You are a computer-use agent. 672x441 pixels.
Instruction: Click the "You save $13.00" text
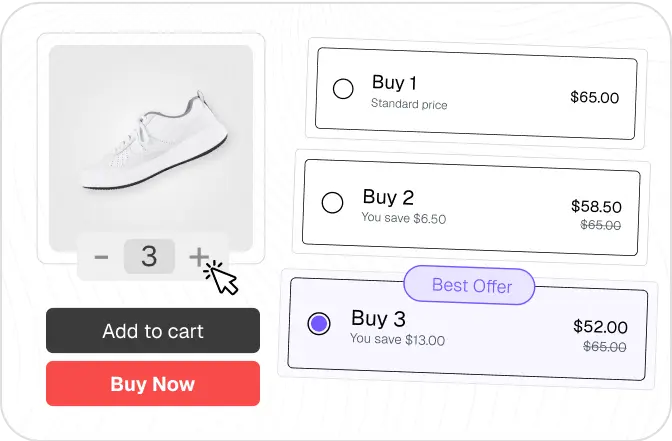click(x=397, y=340)
